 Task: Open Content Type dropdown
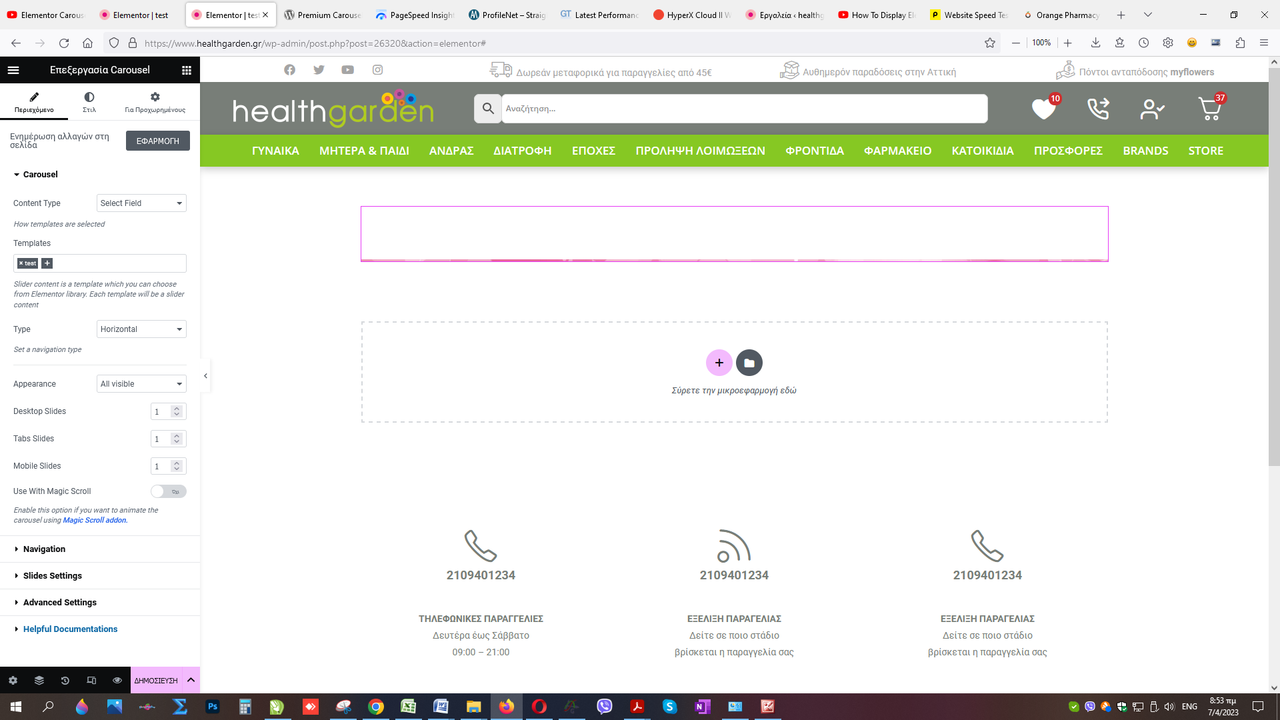coord(141,203)
